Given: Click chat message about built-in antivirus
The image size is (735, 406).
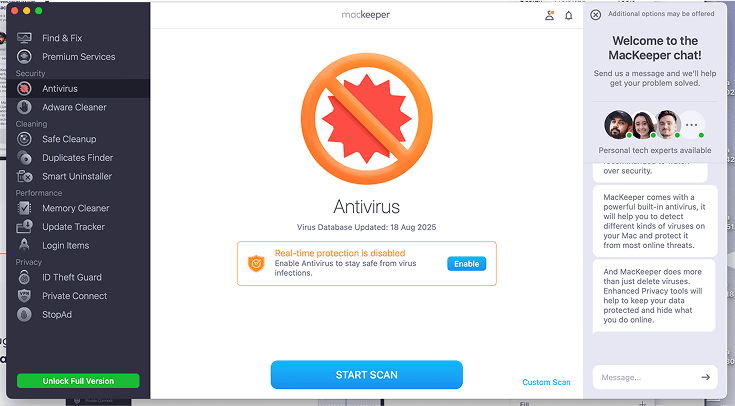Looking at the screenshot, I should 655,221.
